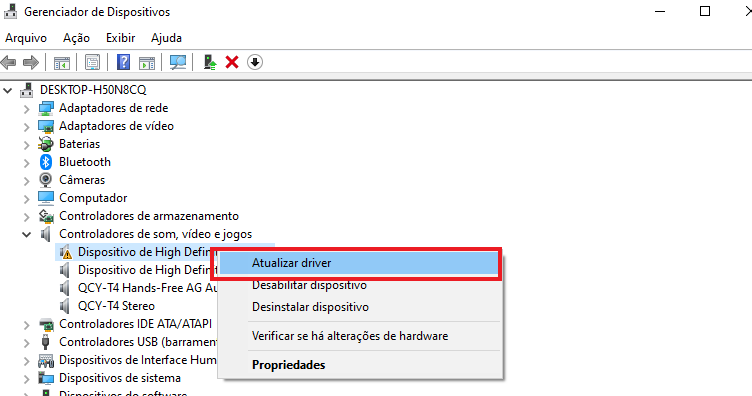Click the warning speaker icon of first High Definition device
The width and height of the screenshot is (752, 396).
[65, 252]
